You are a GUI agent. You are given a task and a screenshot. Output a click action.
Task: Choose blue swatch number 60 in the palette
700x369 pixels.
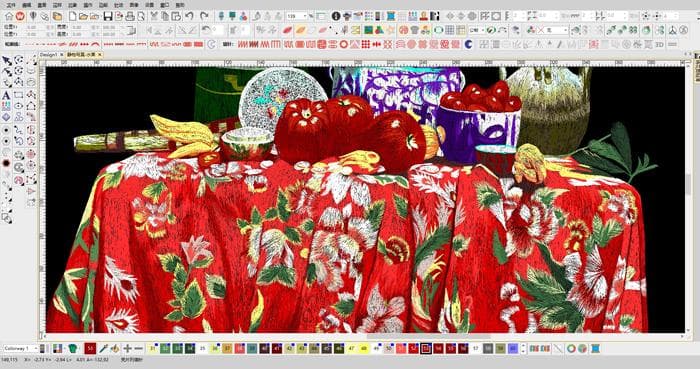tap(512, 348)
